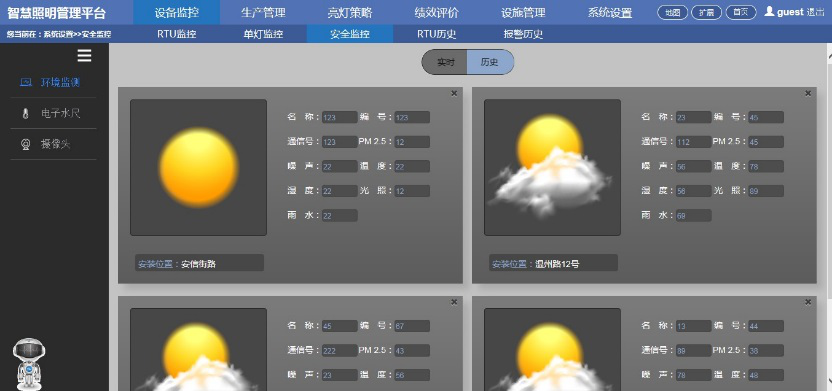Open the 亮灯策略 top menu
The height and width of the screenshot is (391, 832).
click(350, 12)
